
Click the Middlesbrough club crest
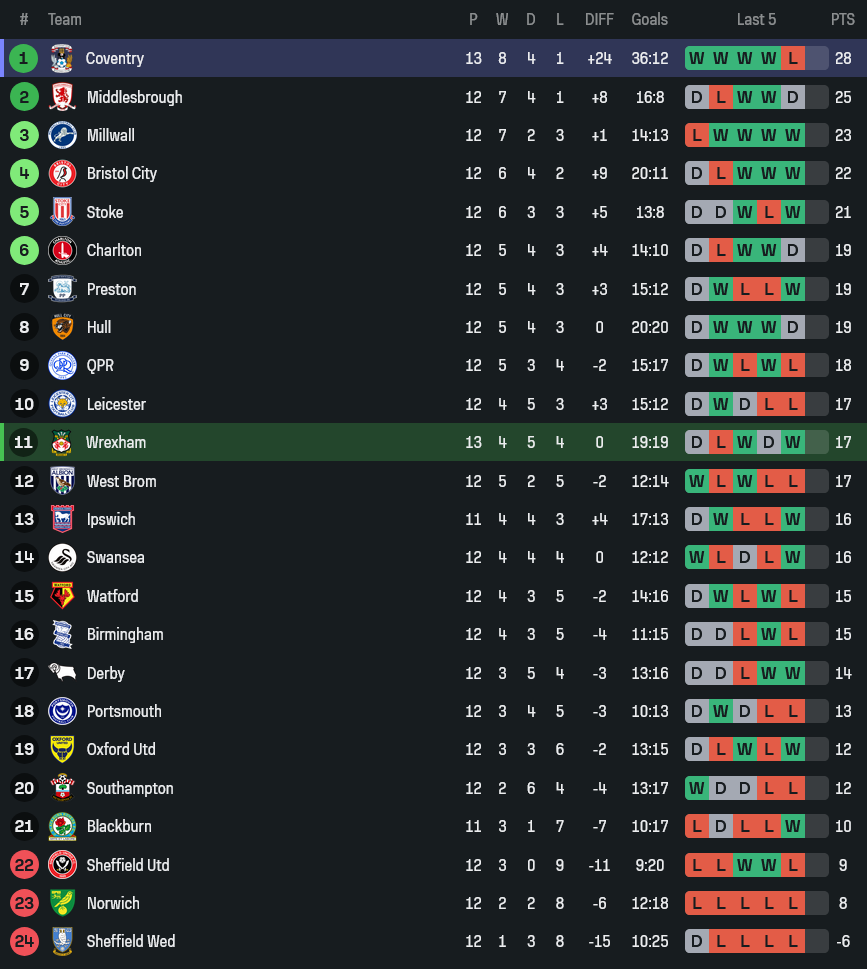(x=62, y=97)
